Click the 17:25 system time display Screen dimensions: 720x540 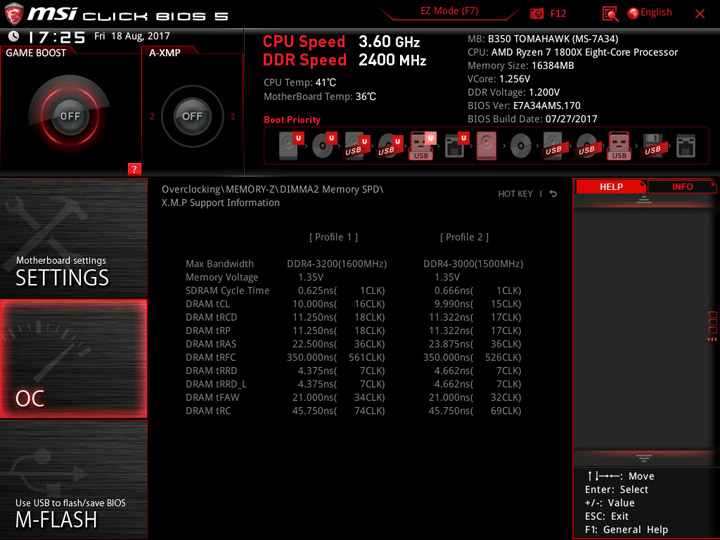point(57,37)
